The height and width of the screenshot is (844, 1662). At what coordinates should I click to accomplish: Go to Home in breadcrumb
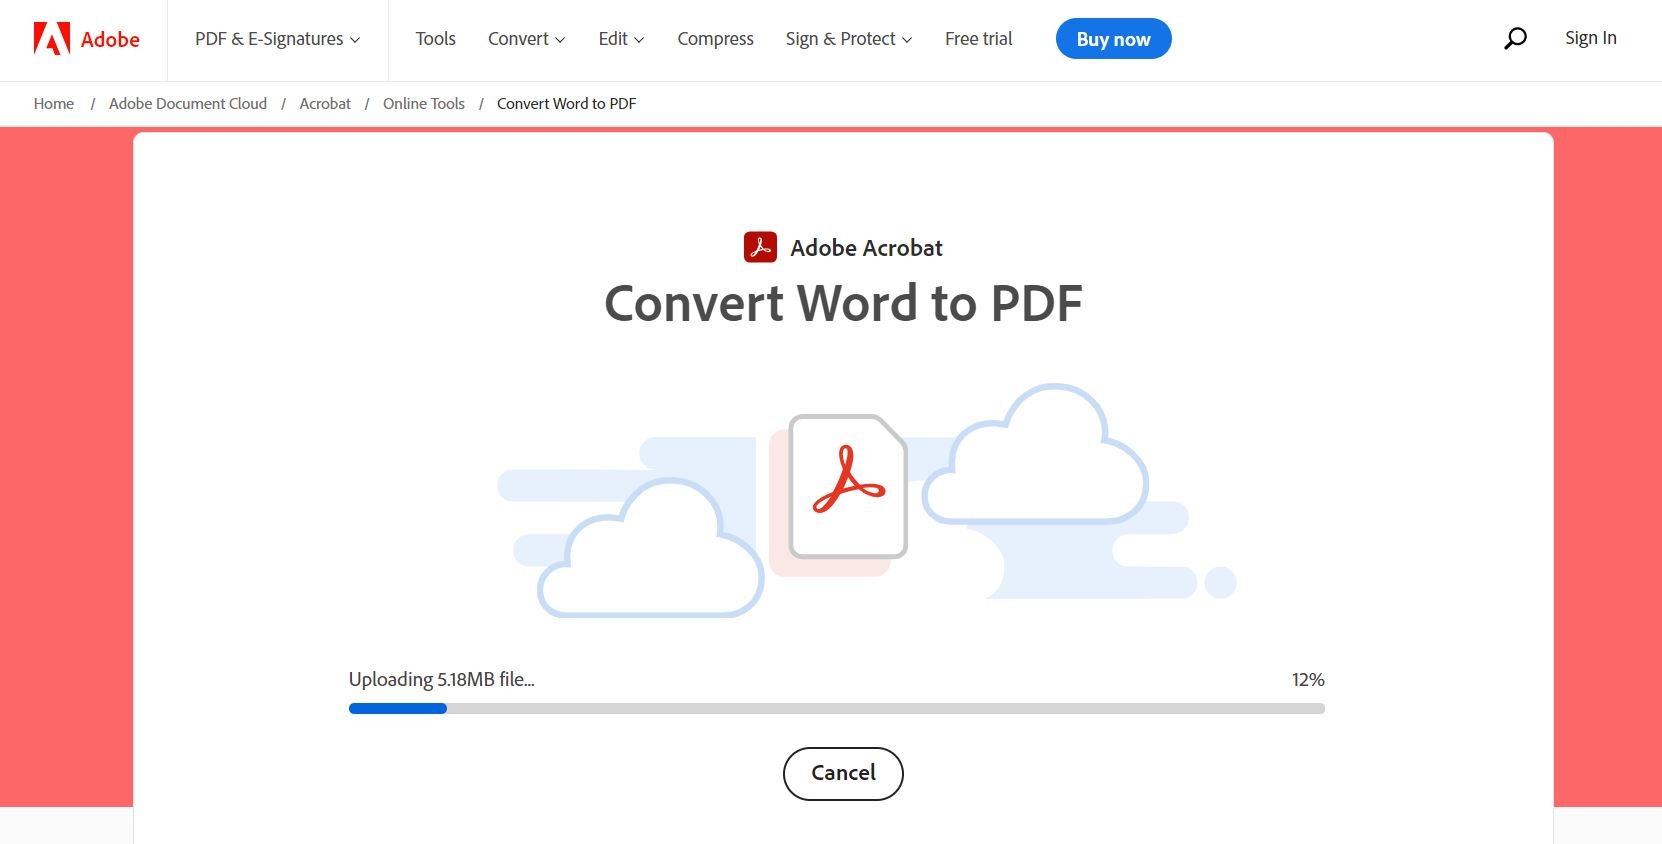click(x=54, y=104)
